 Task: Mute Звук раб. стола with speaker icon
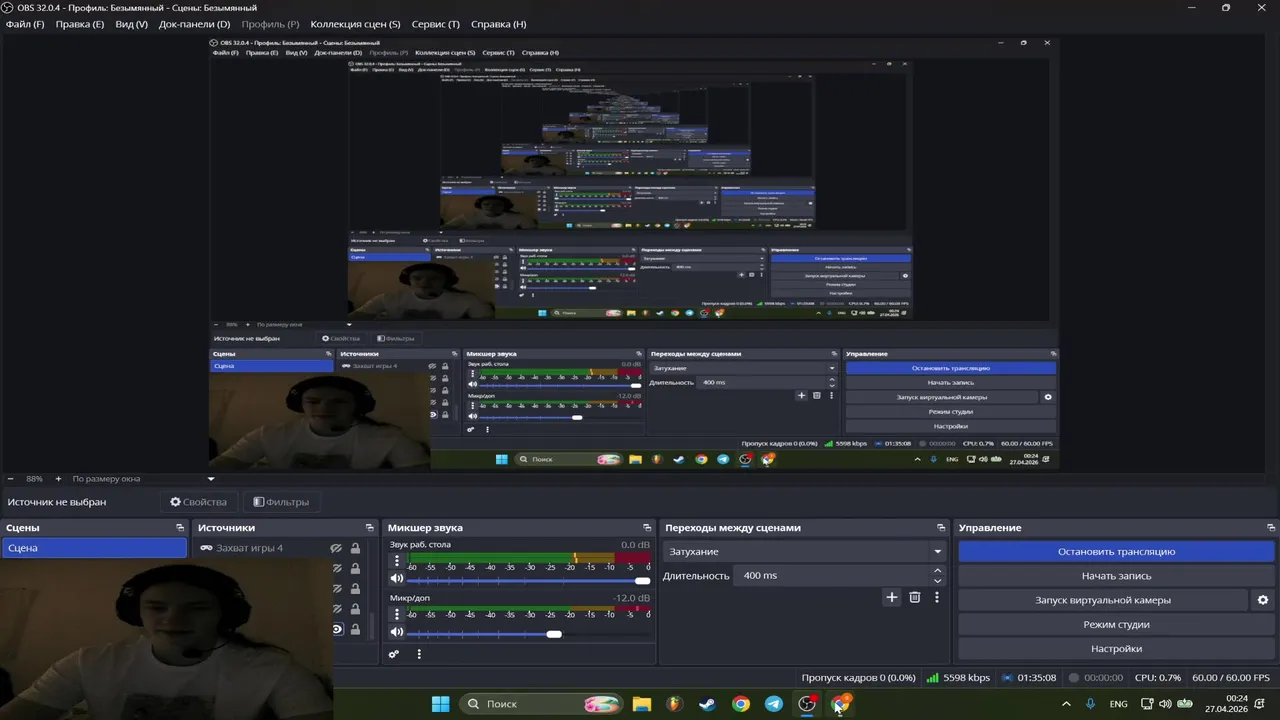397,579
